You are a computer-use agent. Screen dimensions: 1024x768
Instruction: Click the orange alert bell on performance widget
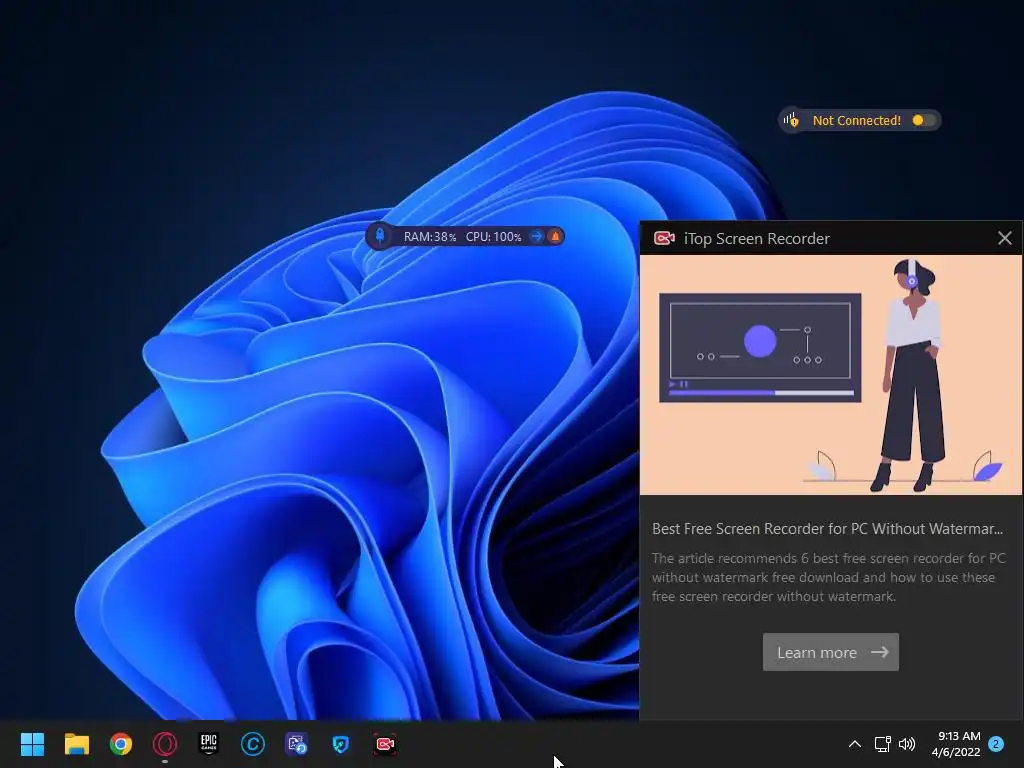(555, 236)
